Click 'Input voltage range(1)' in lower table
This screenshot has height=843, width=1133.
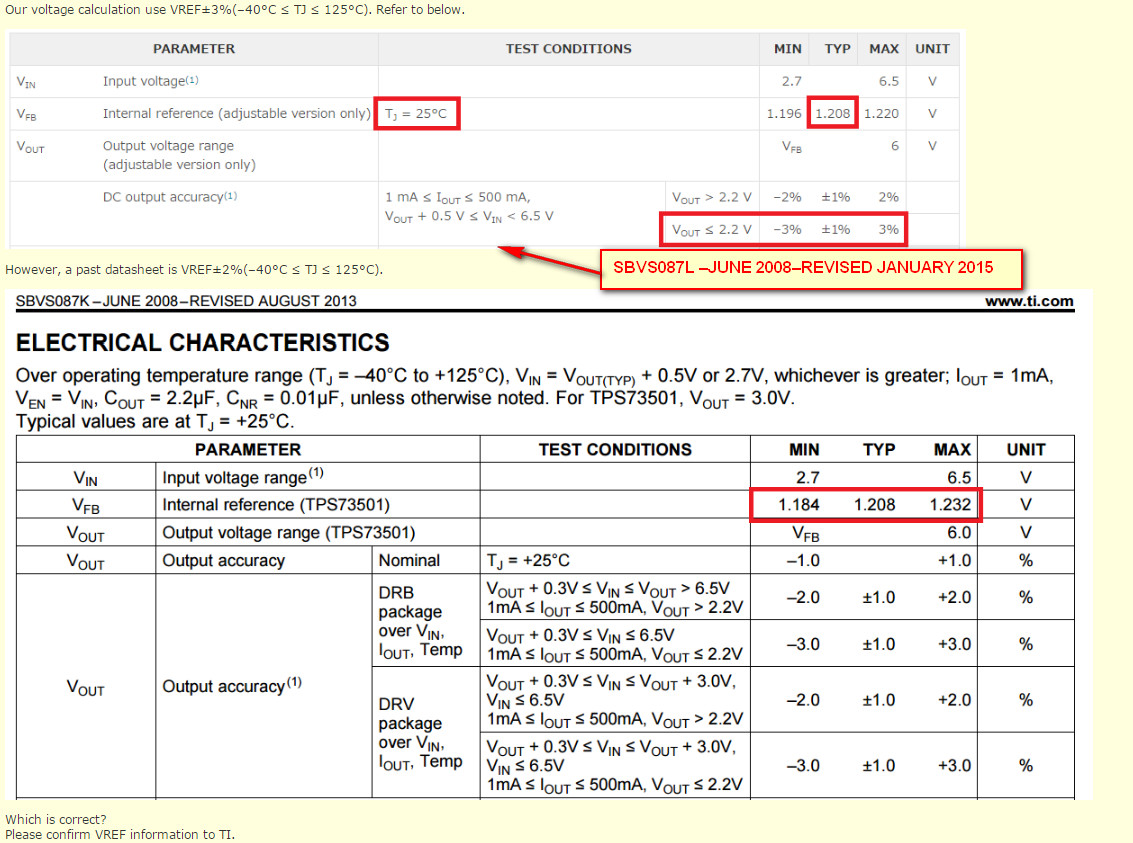coord(243,477)
